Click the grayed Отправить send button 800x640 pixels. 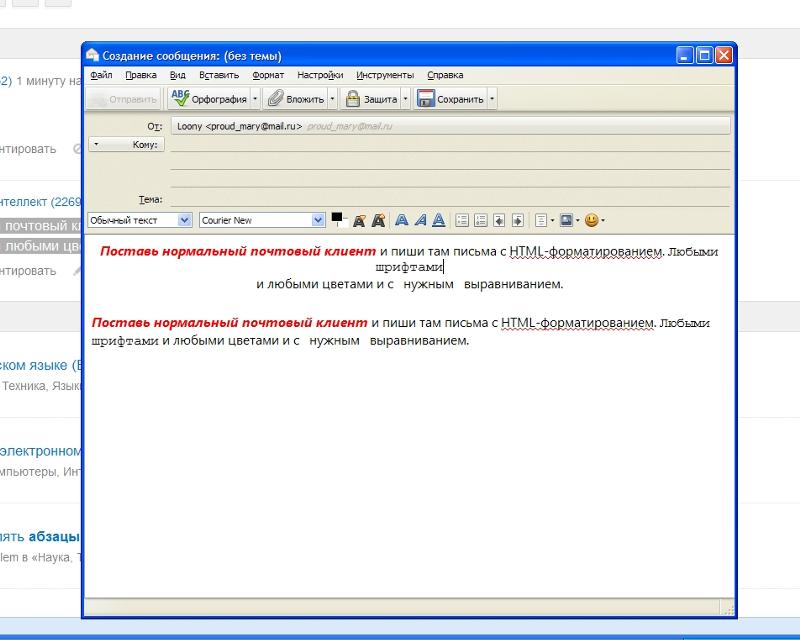(123, 99)
